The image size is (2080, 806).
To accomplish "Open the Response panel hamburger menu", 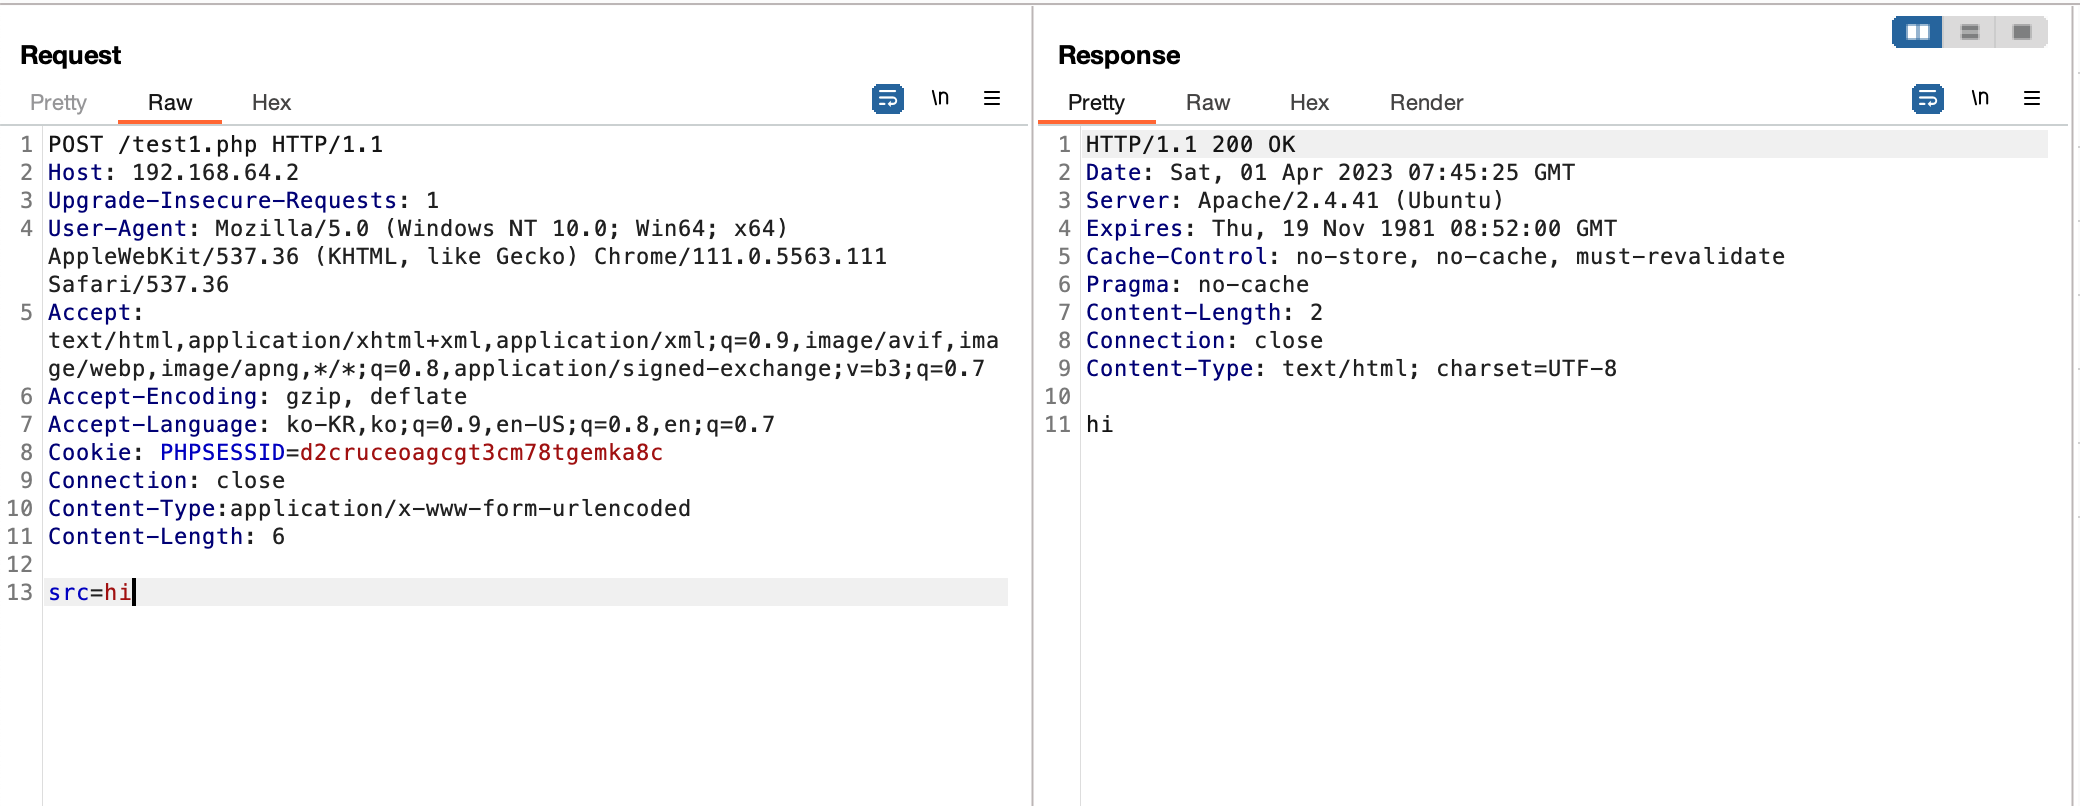I will (x=2032, y=98).
